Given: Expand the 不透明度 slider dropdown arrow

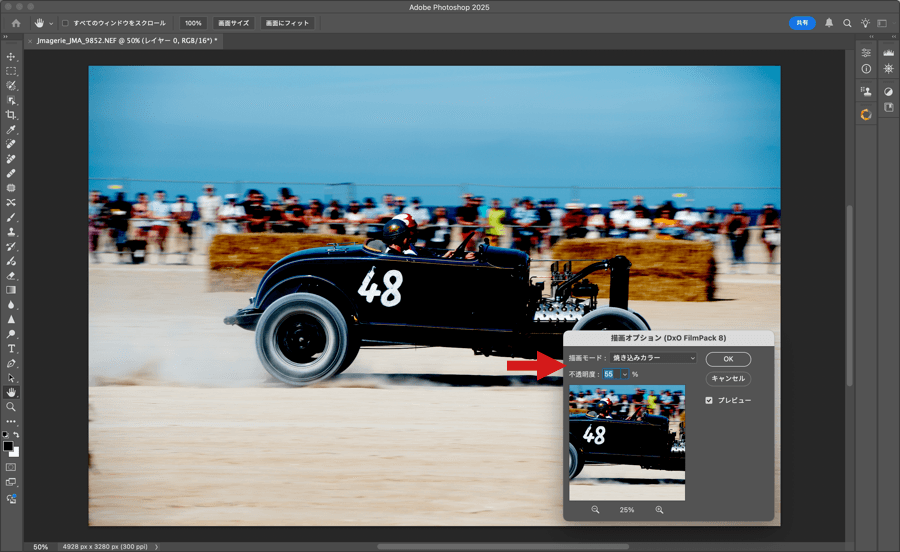Looking at the screenshot, I should click(x=625, y=375).
